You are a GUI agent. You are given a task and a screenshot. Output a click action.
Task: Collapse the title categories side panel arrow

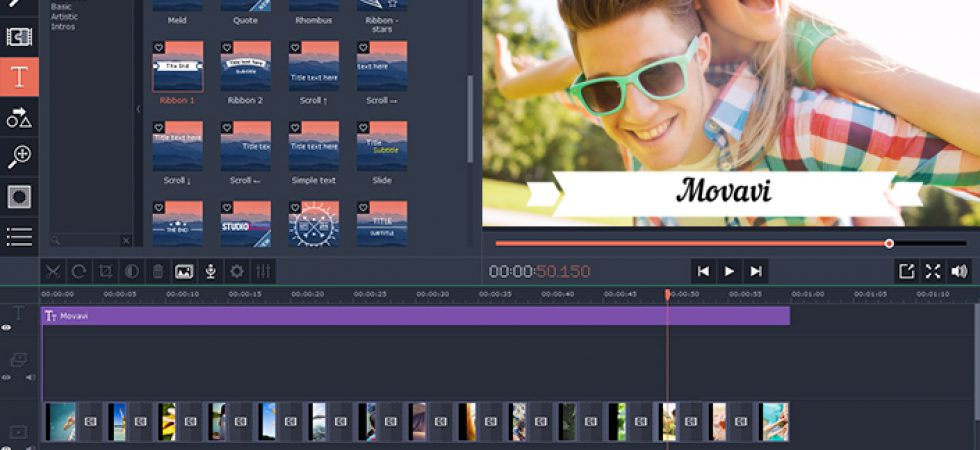pyautogui.click(x=138, y=109)
